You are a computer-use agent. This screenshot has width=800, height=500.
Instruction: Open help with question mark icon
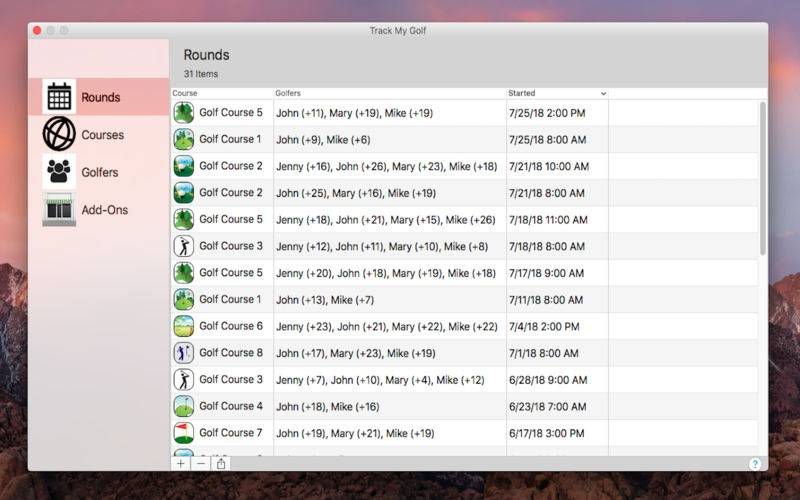755,464
